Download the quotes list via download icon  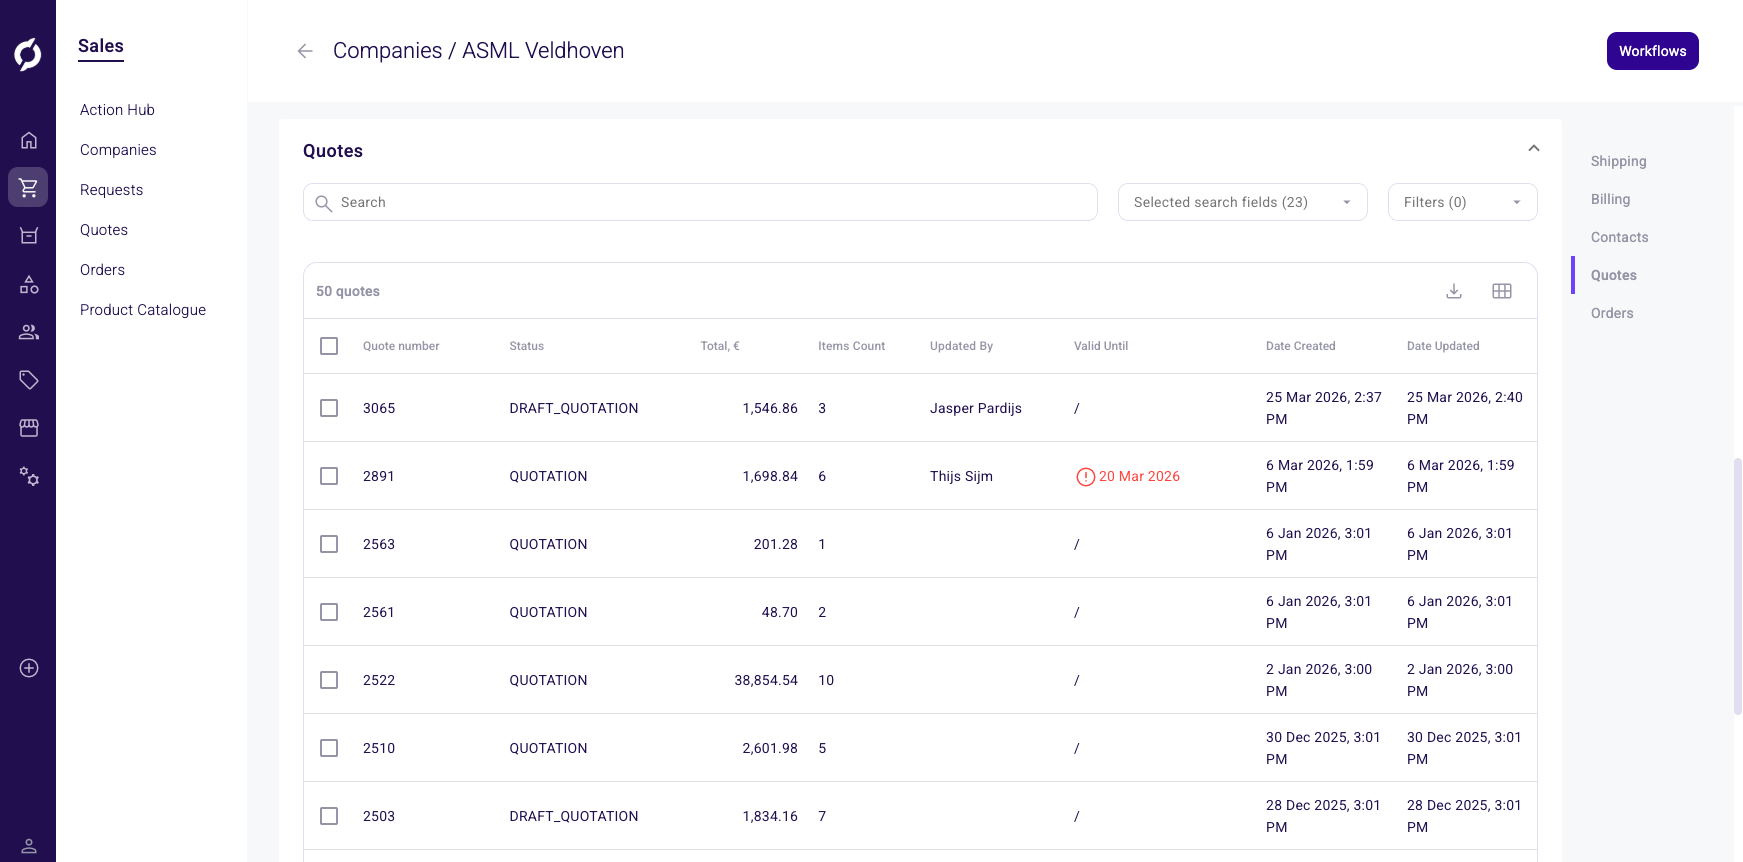[x=1454, y=291]
